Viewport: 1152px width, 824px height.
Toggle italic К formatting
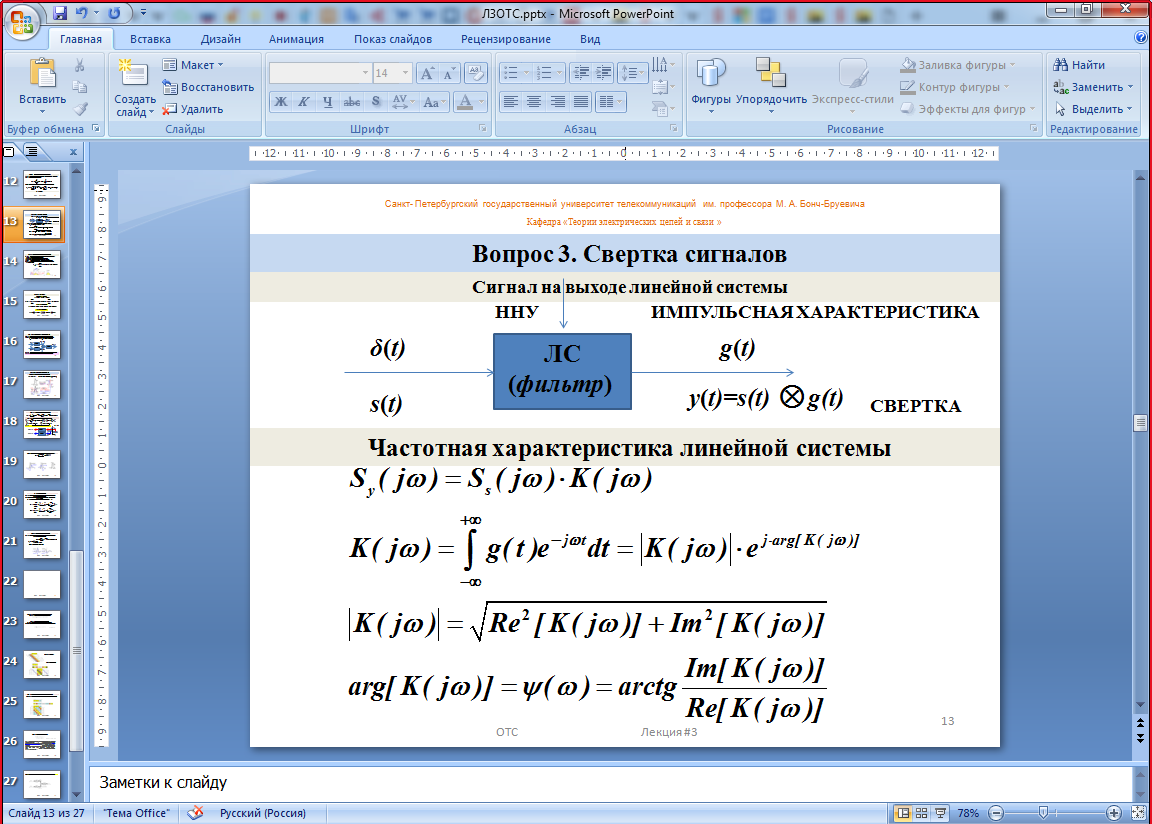tap(304, 102)
